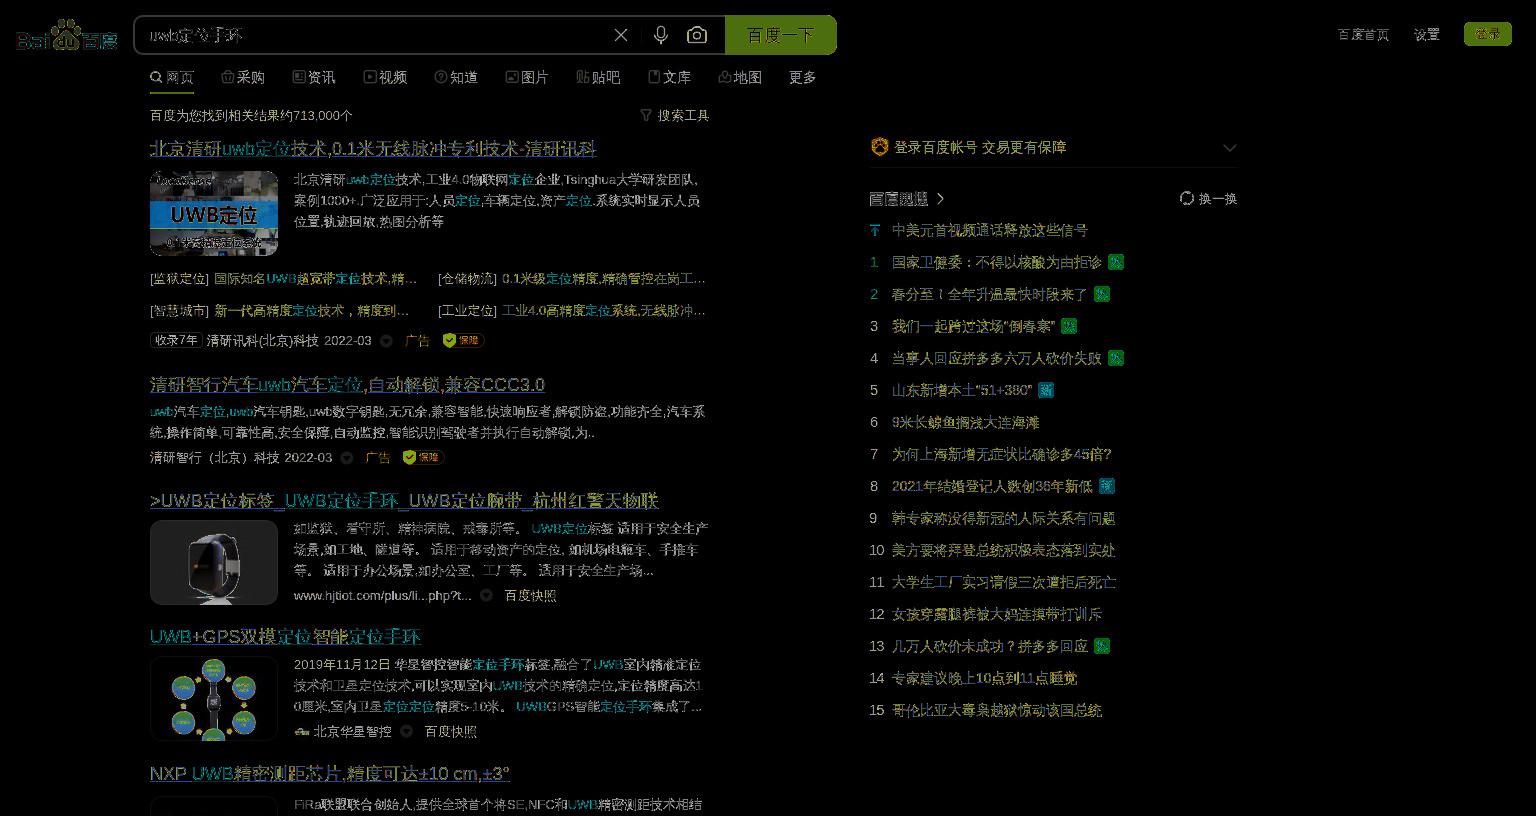1536x816 pixels.
Task: Open the 清研智行汽车uwb汽车定位 result title
Action: pyautogui.click(x=347, y=384)
